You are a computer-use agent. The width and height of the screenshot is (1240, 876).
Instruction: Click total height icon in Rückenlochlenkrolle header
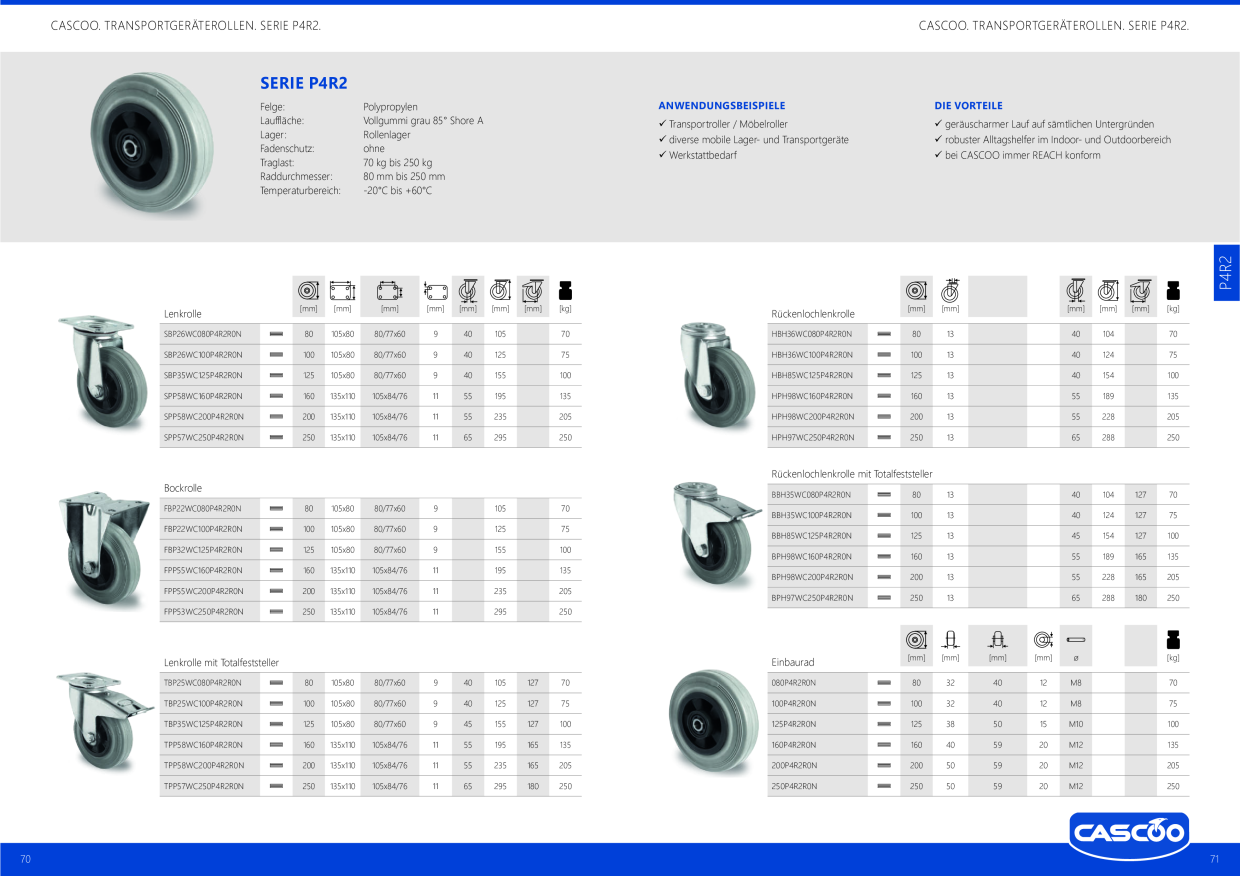click(1108, 290)
